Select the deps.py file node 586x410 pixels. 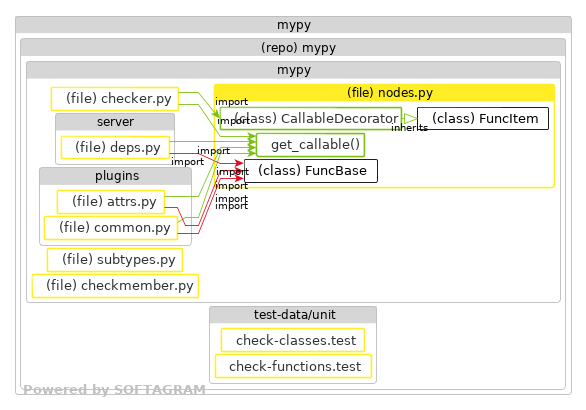coord(115,147)
